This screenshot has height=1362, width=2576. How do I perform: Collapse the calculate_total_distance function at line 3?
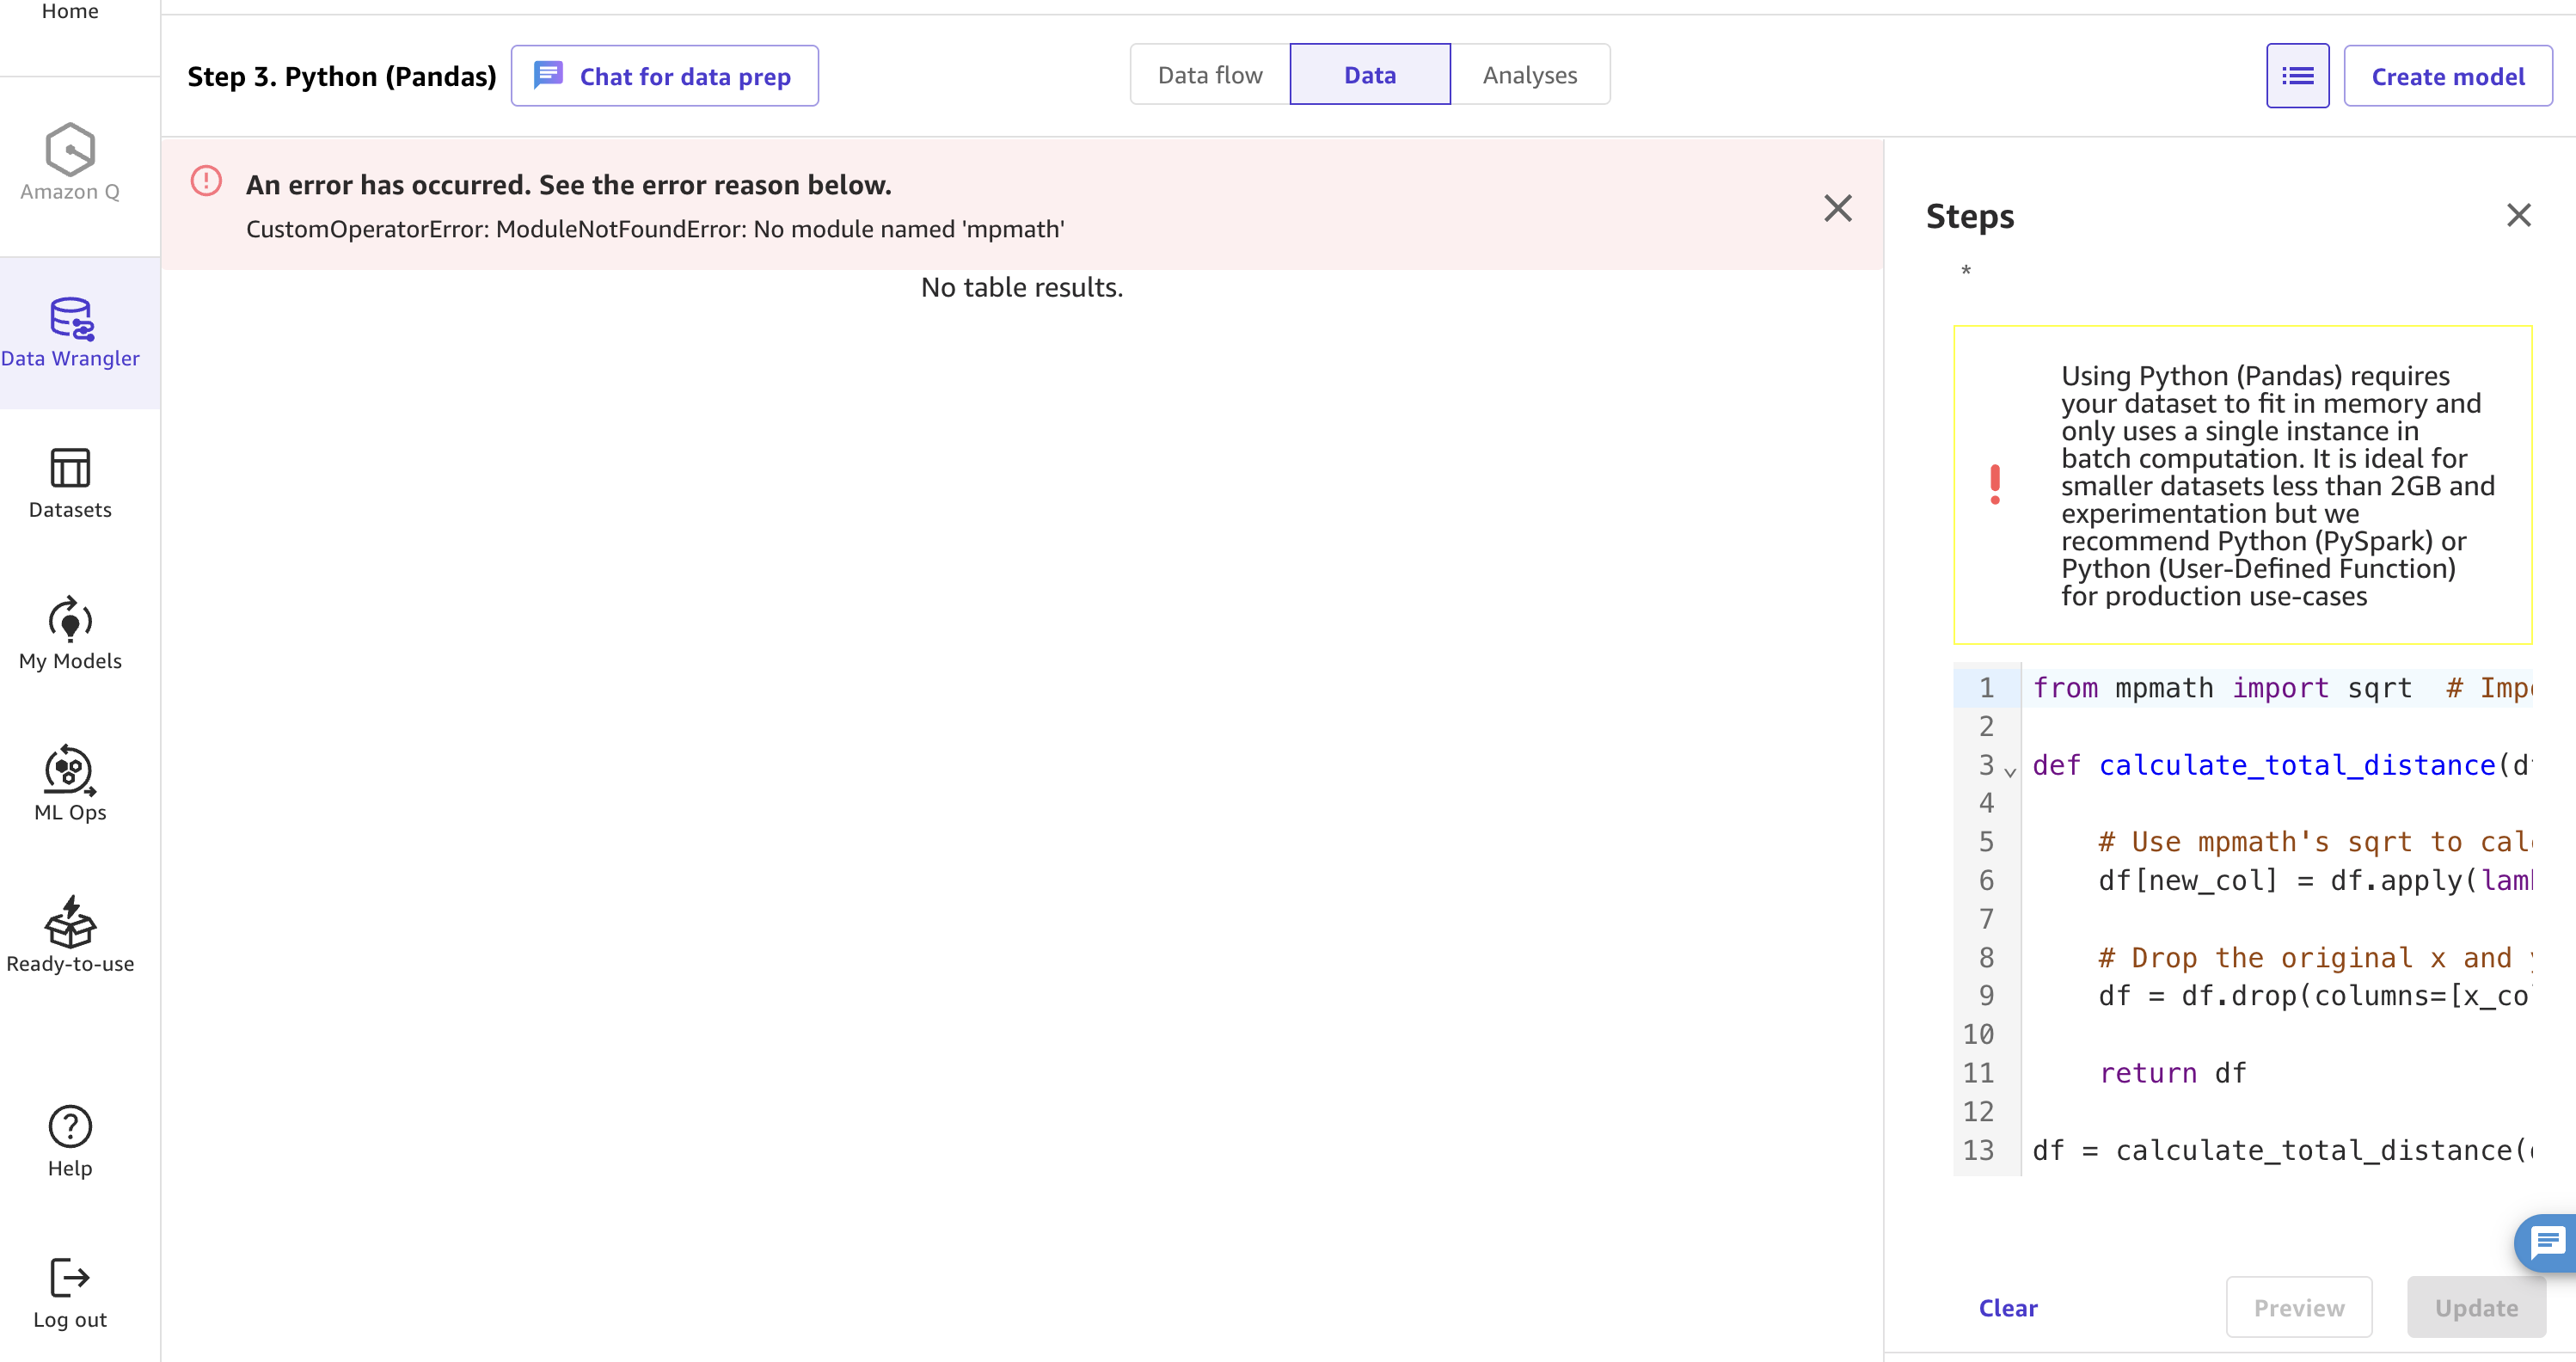pyautogui.click(x=2012, y=771)
